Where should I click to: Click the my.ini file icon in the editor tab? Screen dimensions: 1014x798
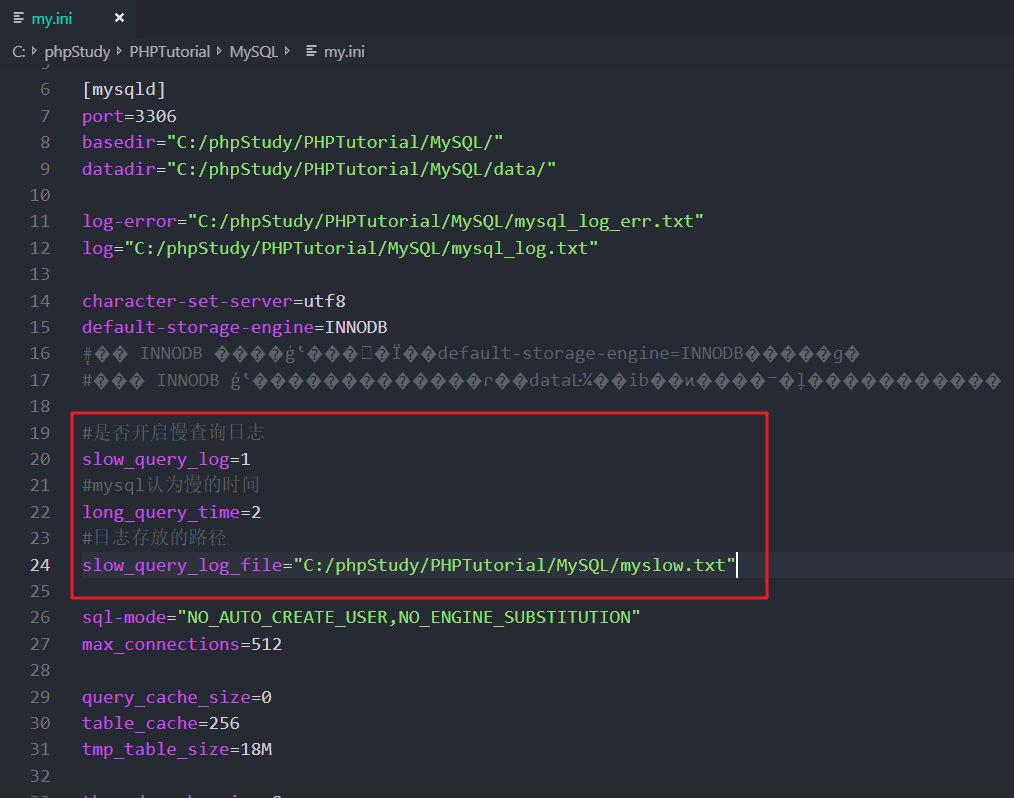[x=16, y=17]
